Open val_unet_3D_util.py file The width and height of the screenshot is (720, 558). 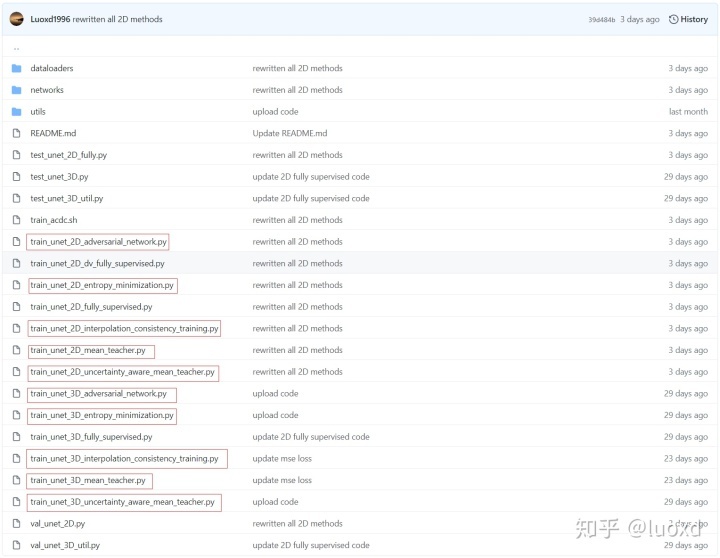(65, 545)
